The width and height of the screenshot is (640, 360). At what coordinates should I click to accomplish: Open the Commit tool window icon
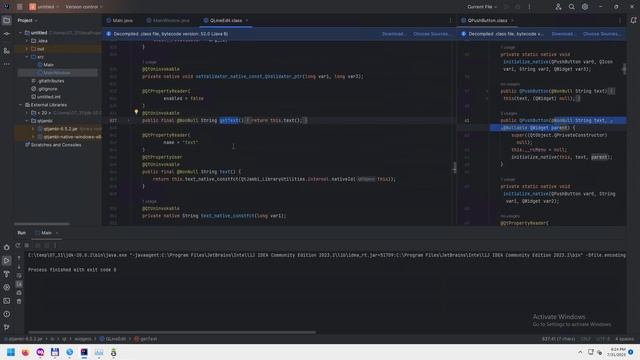coord(7,34)
